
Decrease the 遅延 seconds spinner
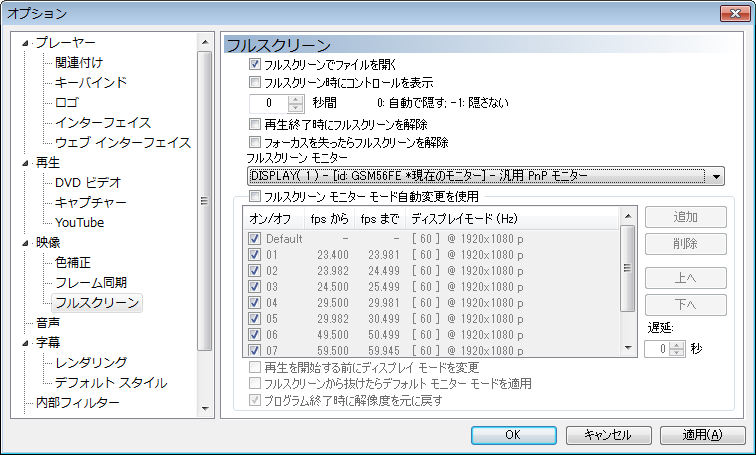point(677,352)
